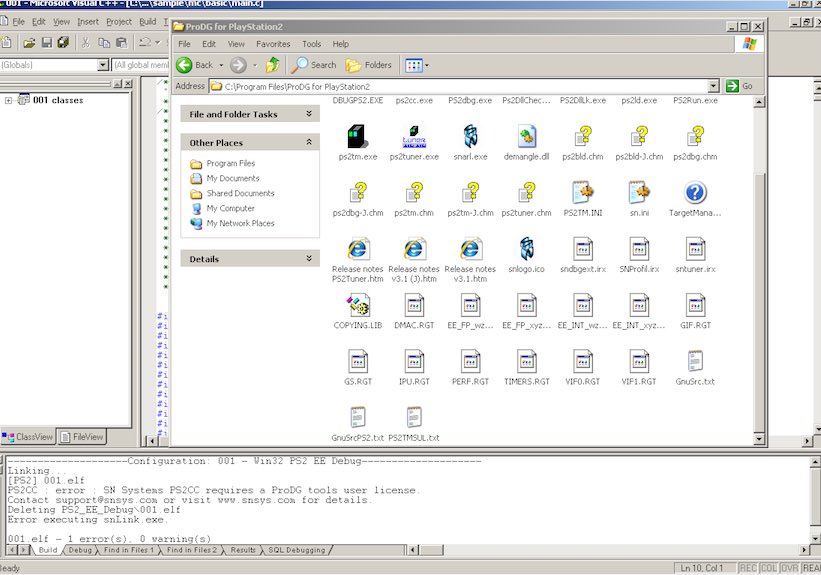Screen dimensions: 821x575
Task: Open ps2tm.exe file icon
Action: [358, 137]
